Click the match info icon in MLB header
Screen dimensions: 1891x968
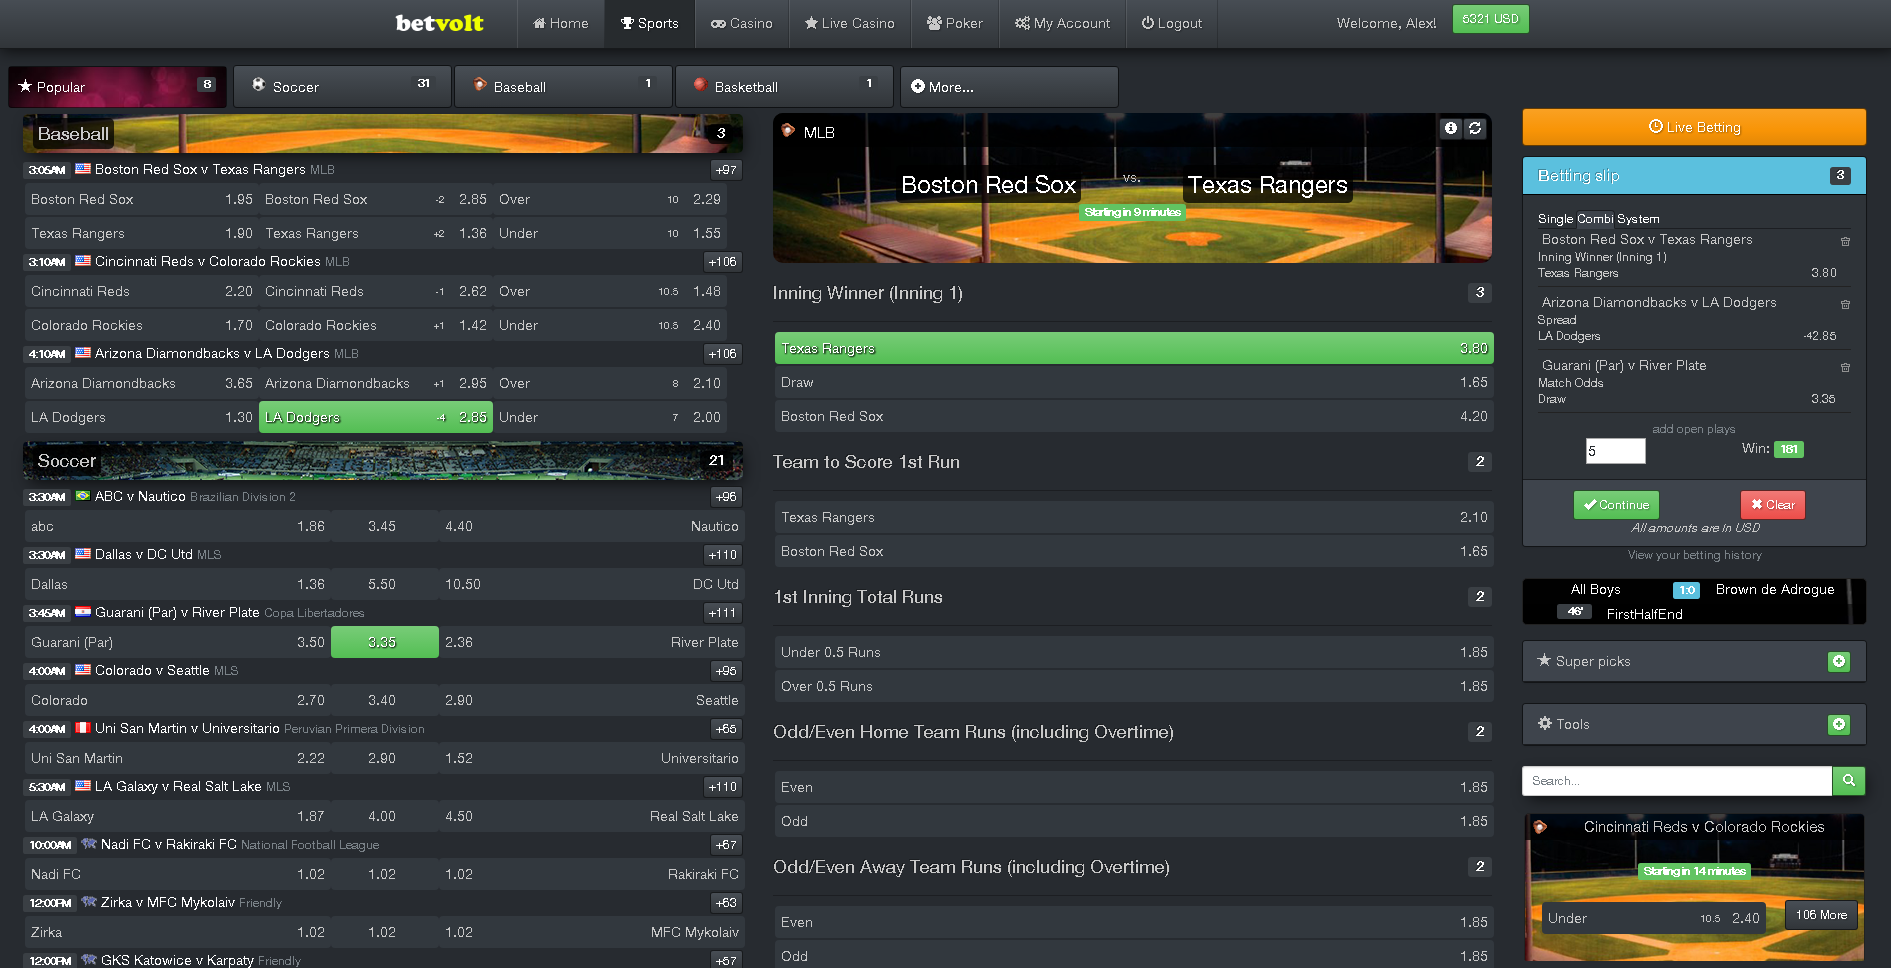click(x=1450, y=128)
